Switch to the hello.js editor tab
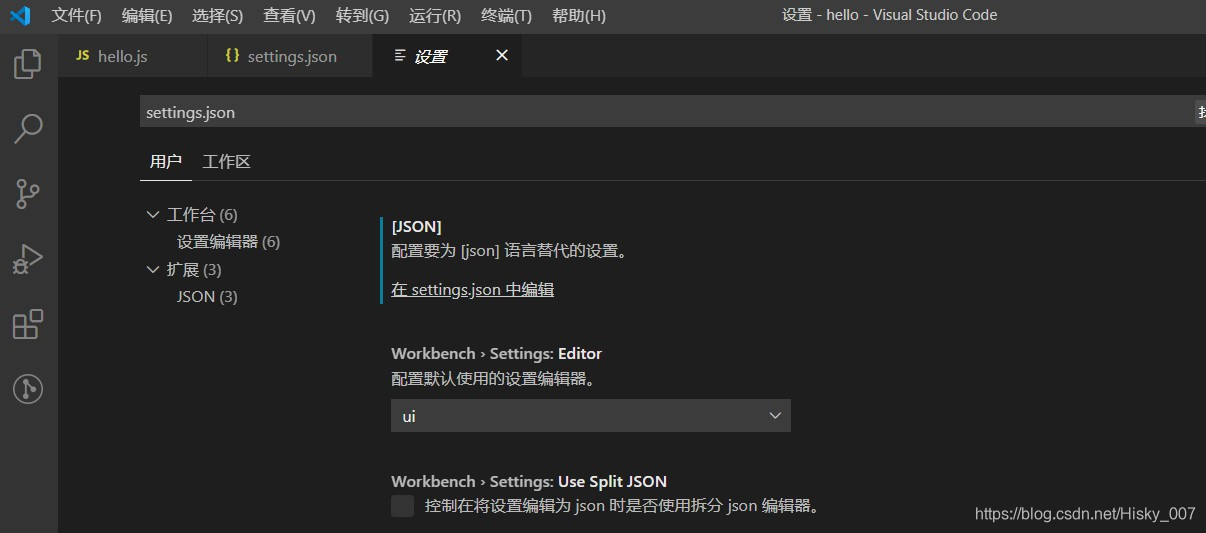 coord(133,56)
